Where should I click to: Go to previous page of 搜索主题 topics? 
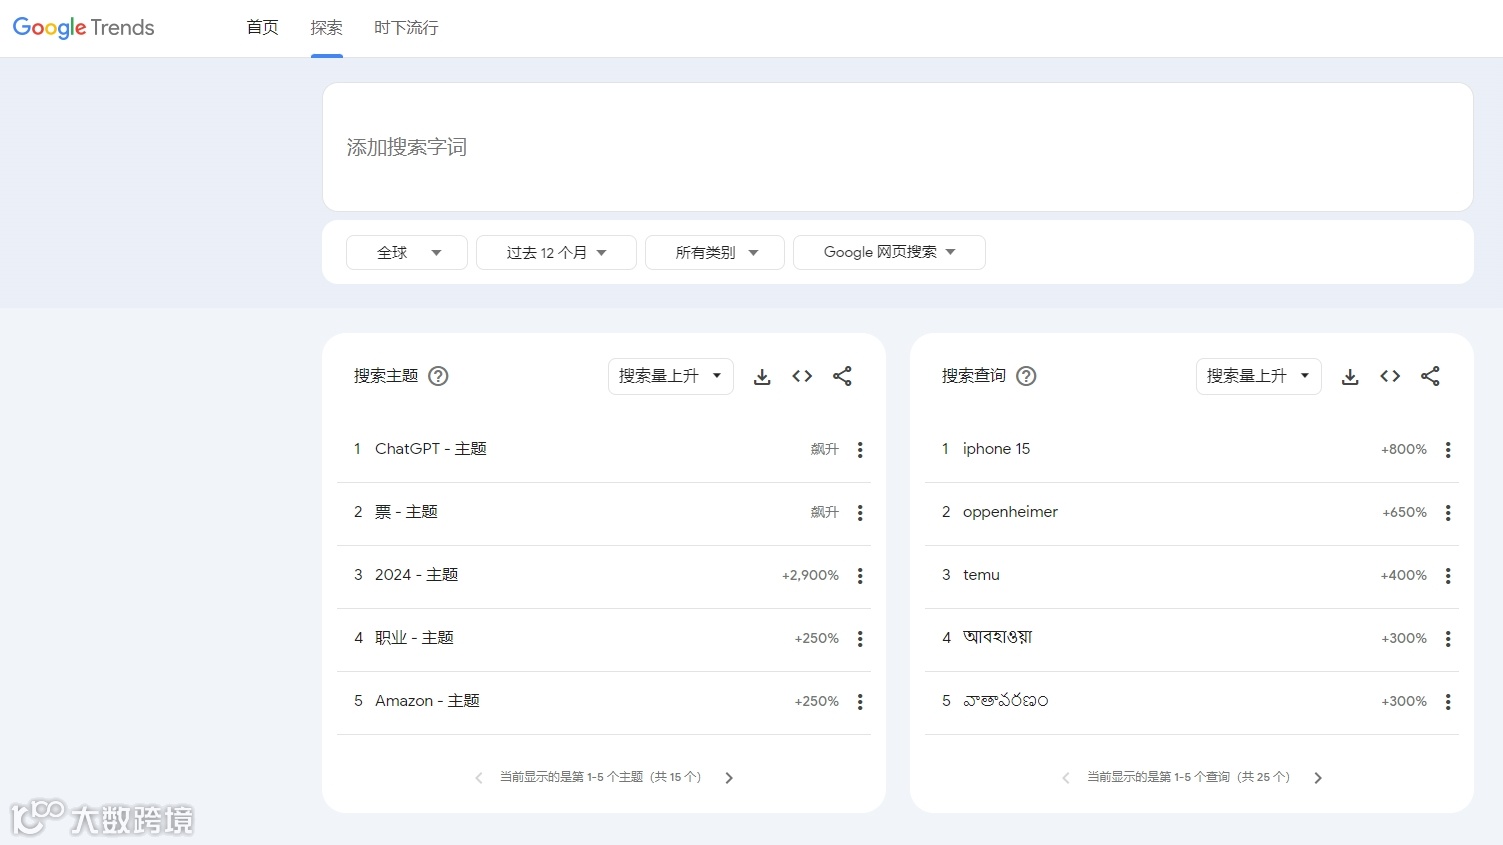(479, 778)
